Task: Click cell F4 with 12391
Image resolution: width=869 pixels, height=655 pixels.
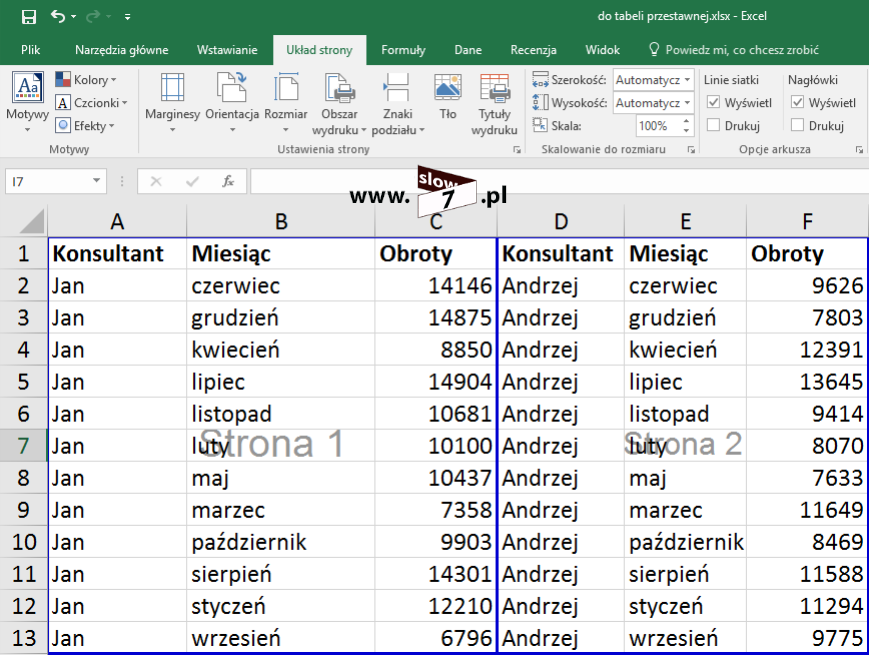Action: [x=807, y=350]
